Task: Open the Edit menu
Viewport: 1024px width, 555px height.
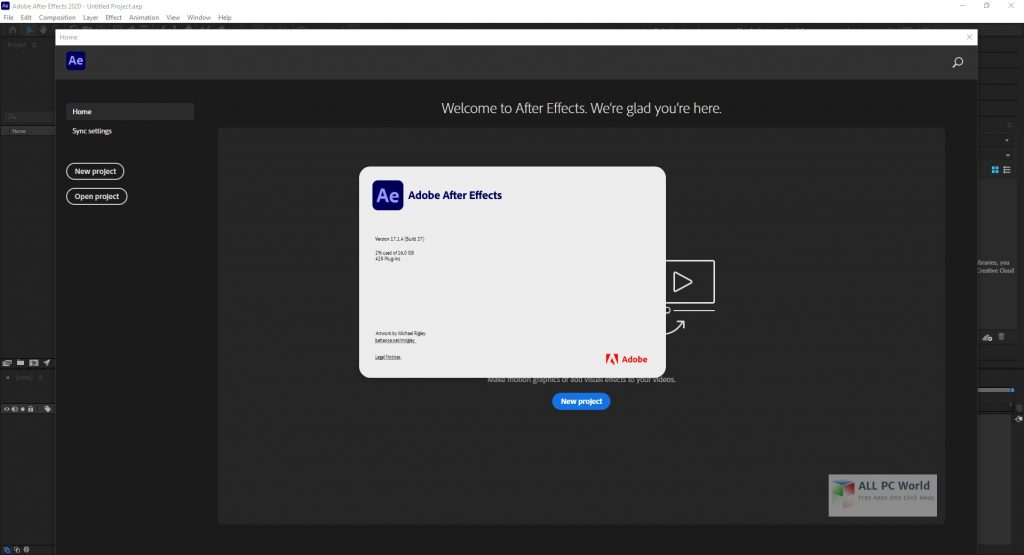Action: (x=26, y=18)
